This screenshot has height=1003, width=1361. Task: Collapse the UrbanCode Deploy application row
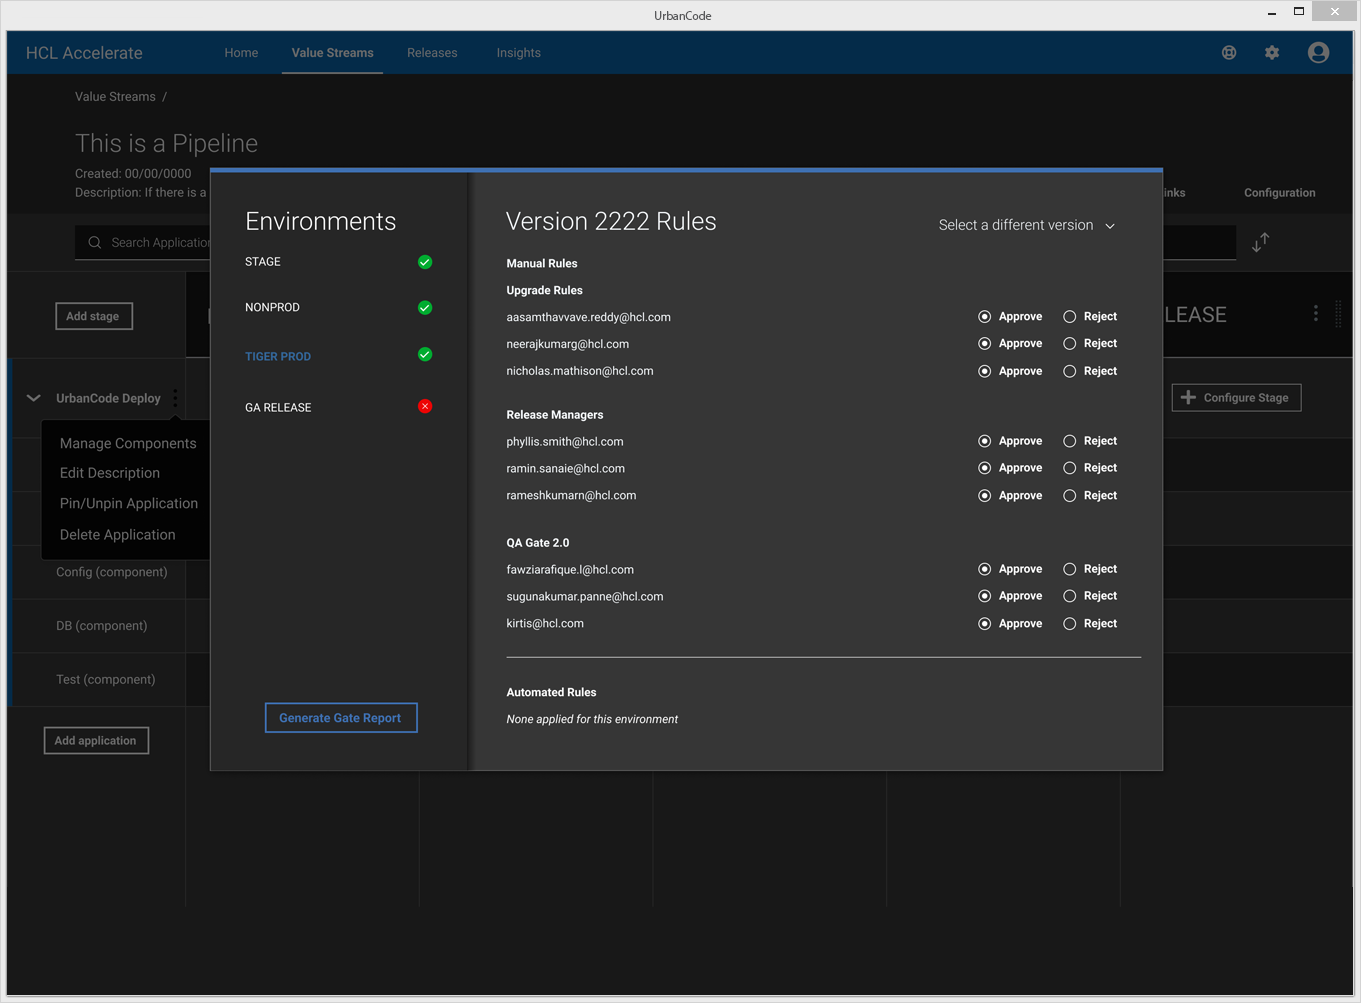(x=34, y=398)
